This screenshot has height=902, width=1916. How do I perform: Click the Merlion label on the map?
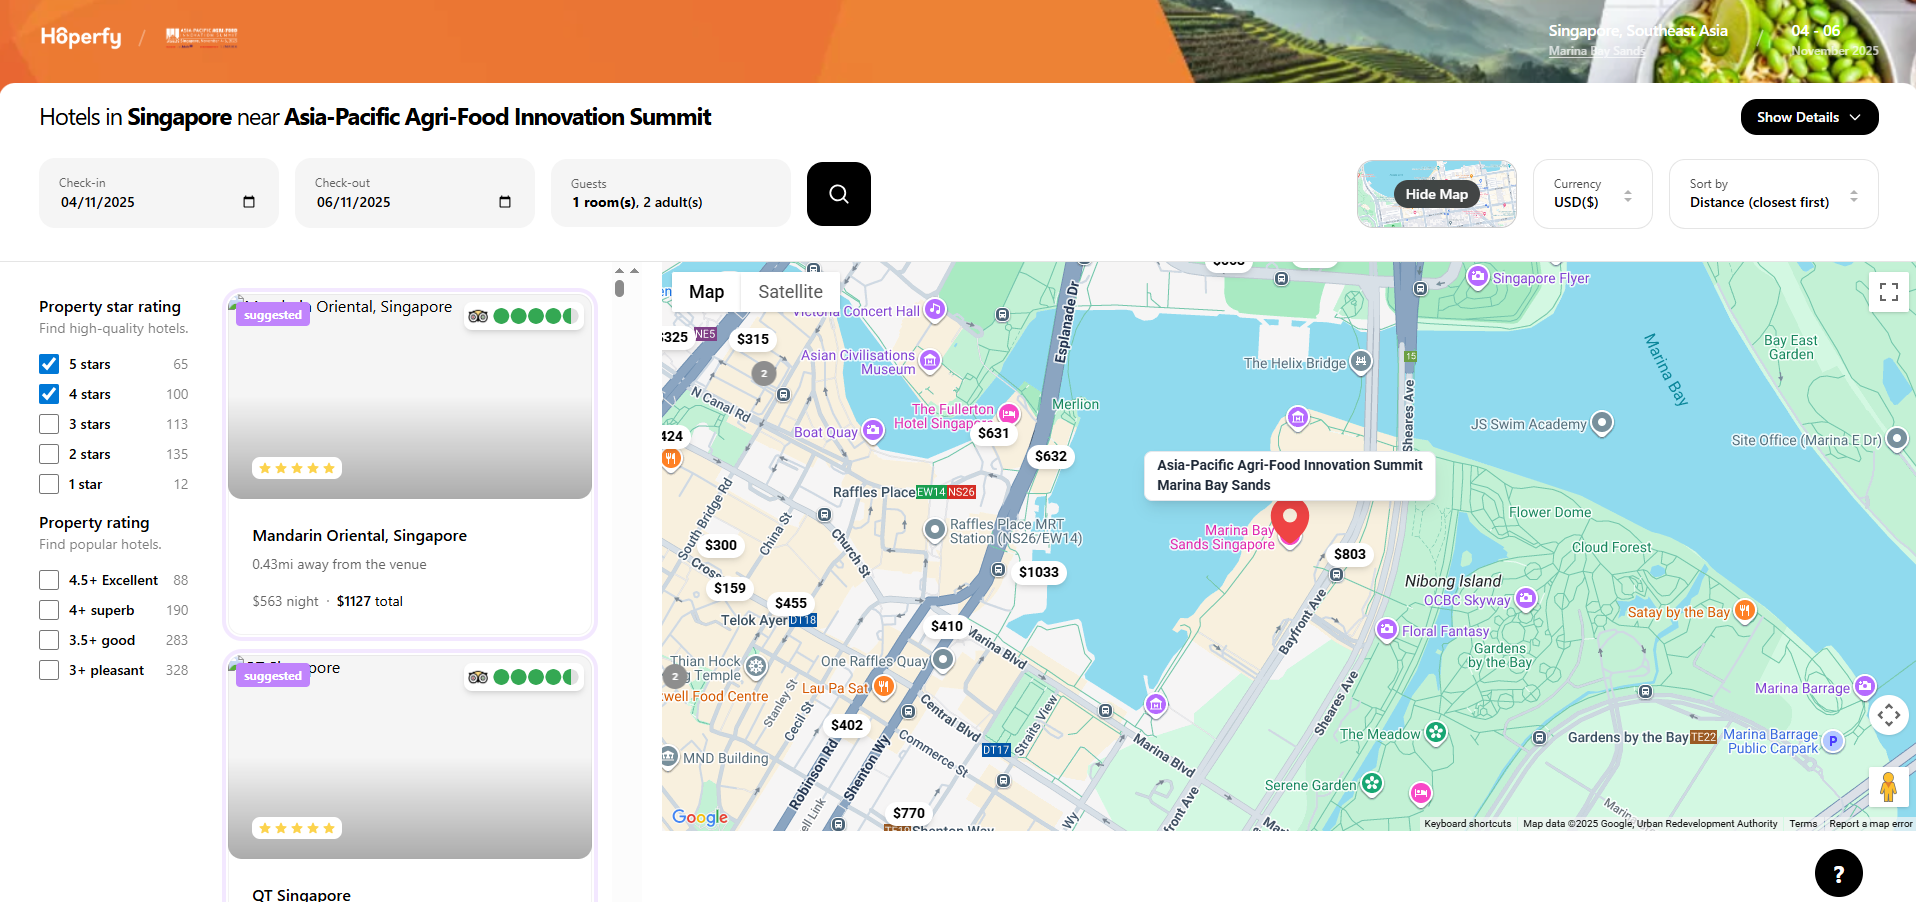coord(1075,404)
